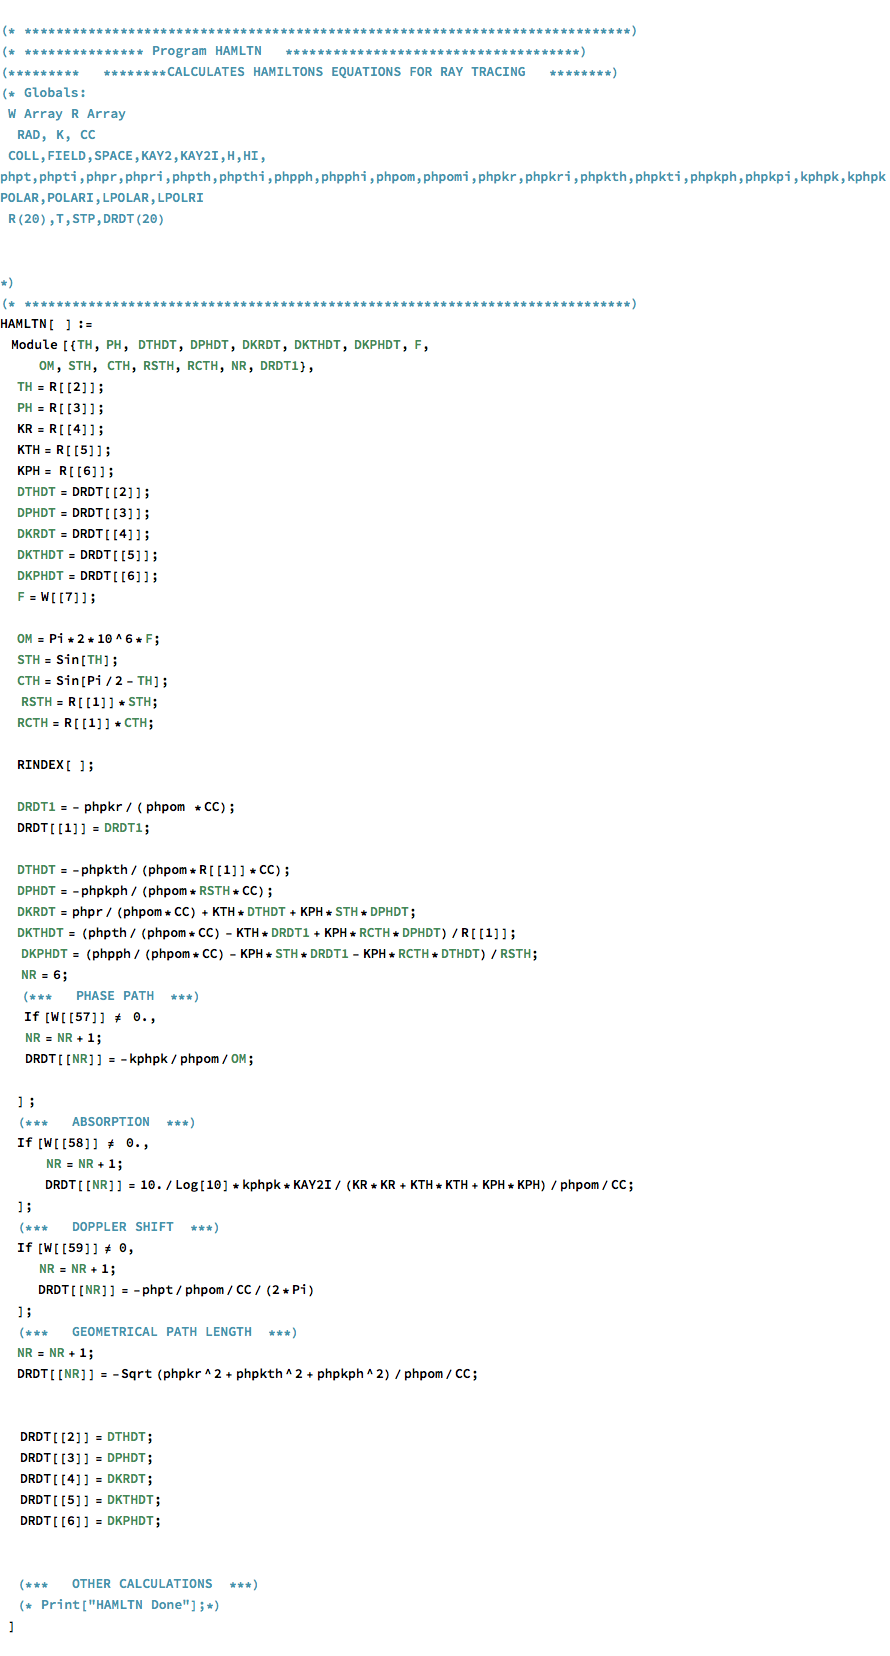Image resolution: width=890 pixels, height=1656 pixels.
Task: Click the '(* Print["HAMLTN Done"];*)' comment
Action: click(x=119, y=1605)
